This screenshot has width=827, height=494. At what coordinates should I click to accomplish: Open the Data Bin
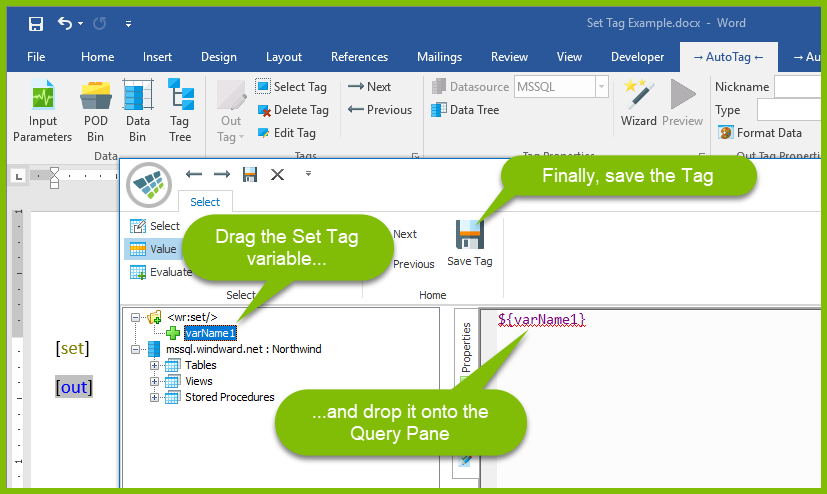click(137, 111)
